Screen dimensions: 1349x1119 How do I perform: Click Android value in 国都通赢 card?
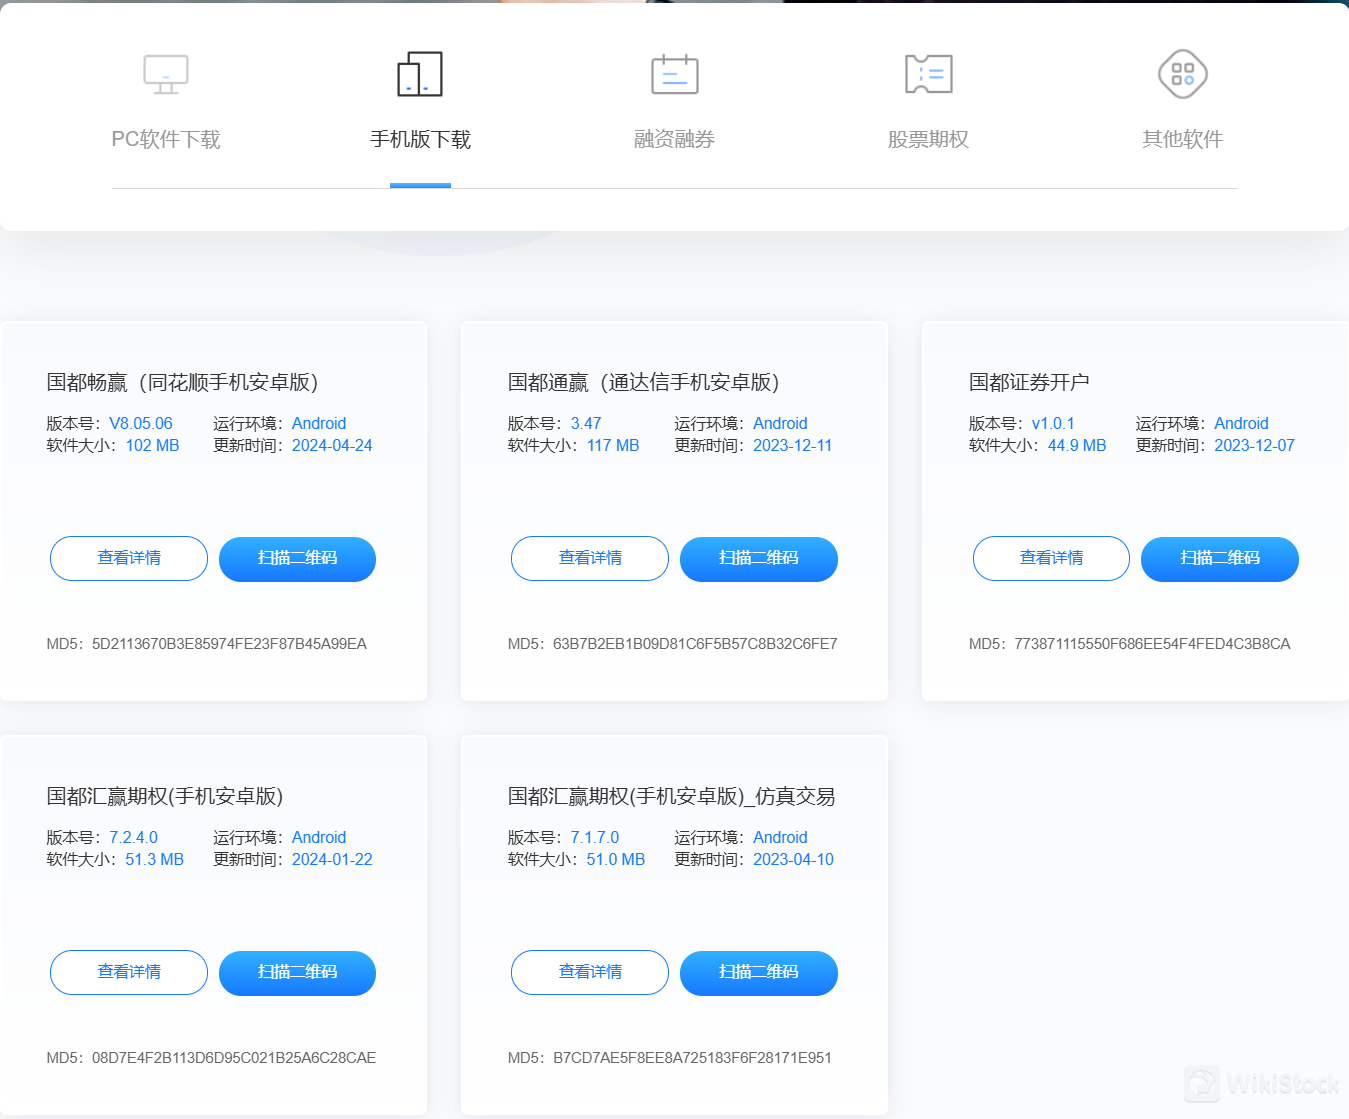point(780,423)
